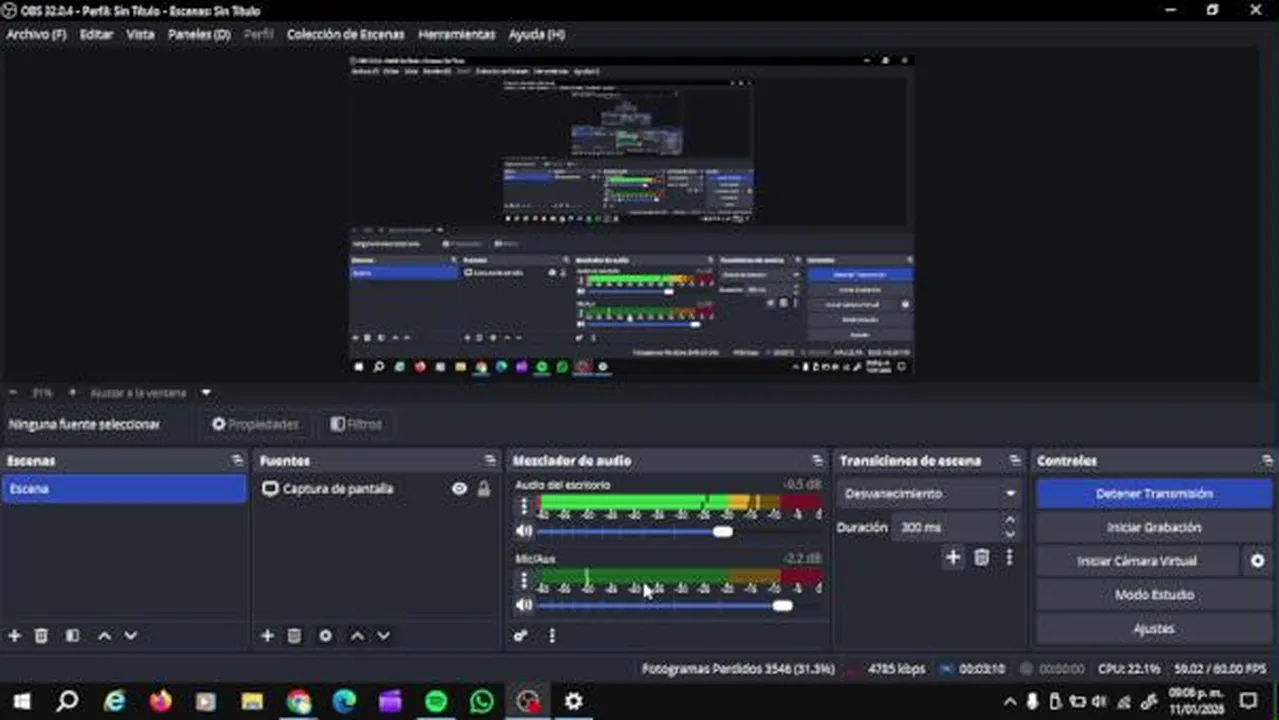Mute Mic/Aux speaker icon
The height and width of the screenshot is (720, 1279).
point(524,605)
